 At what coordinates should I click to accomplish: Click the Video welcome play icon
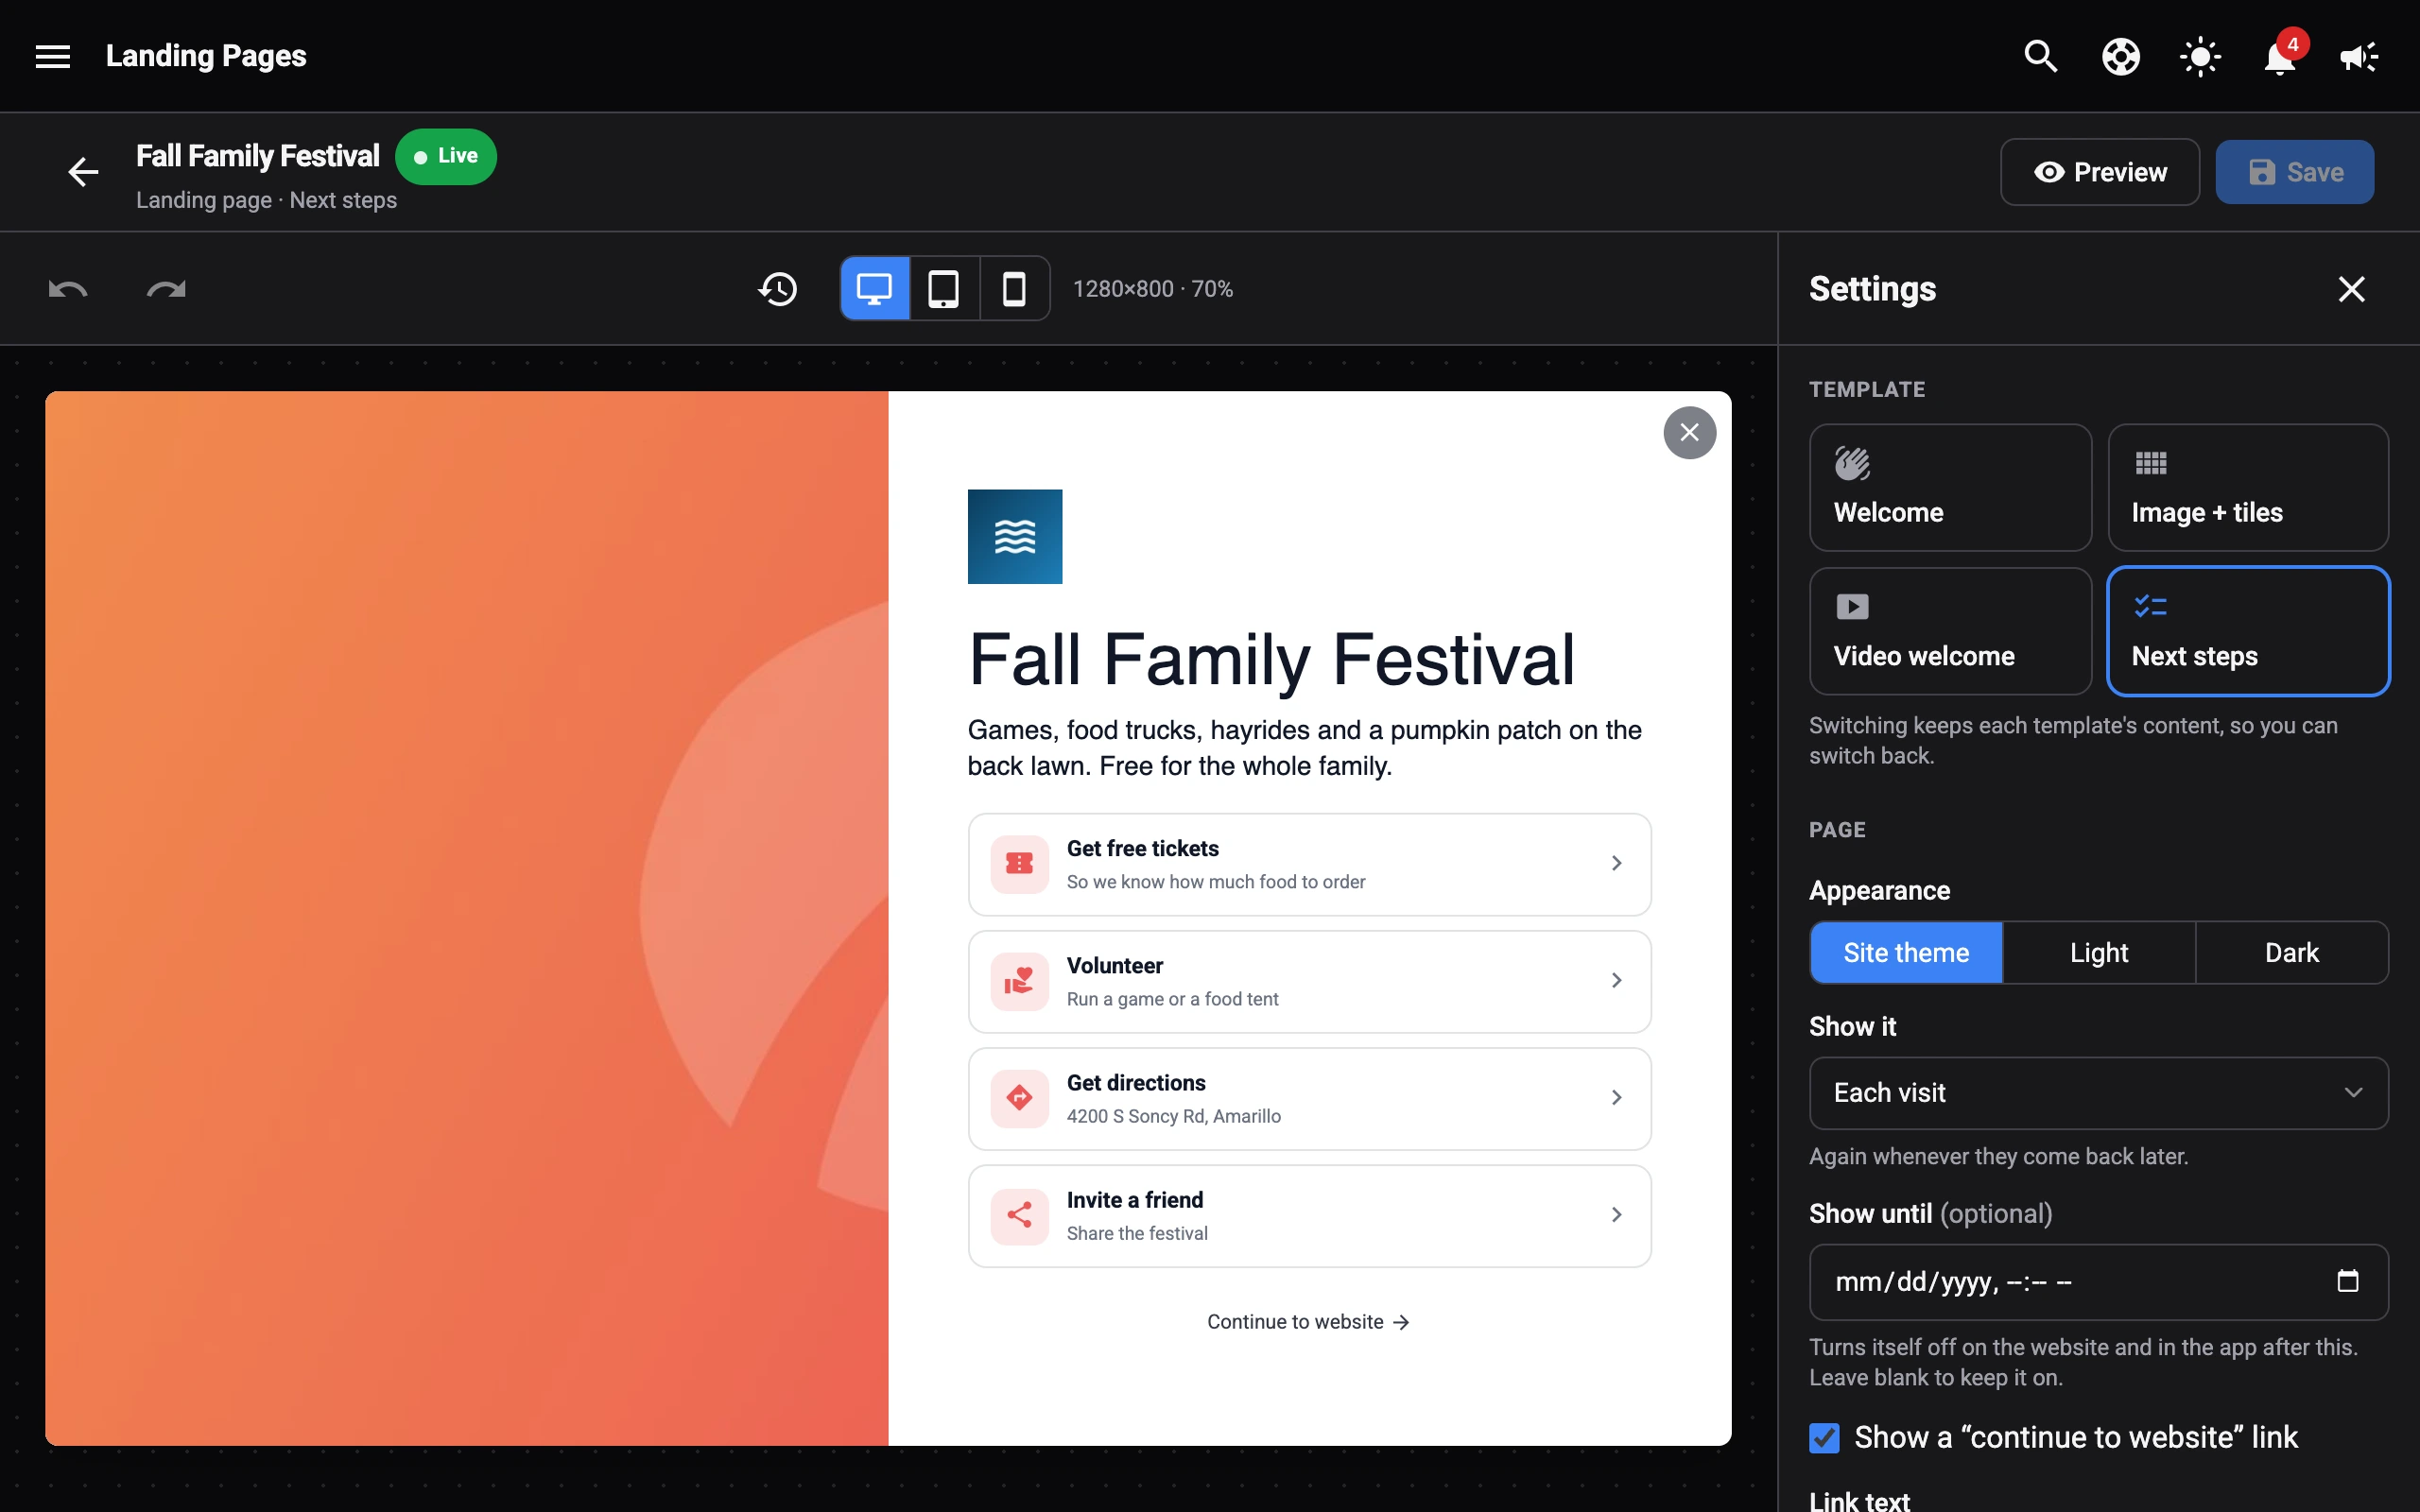pyautogui.click(x=1852, y=607)
